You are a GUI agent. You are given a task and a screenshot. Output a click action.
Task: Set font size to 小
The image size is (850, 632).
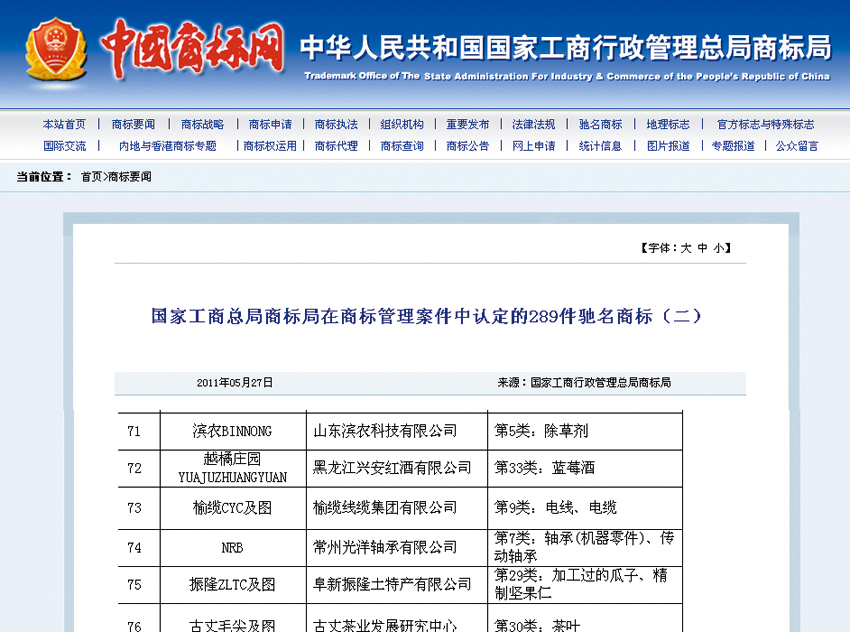(x=718, y=248)
